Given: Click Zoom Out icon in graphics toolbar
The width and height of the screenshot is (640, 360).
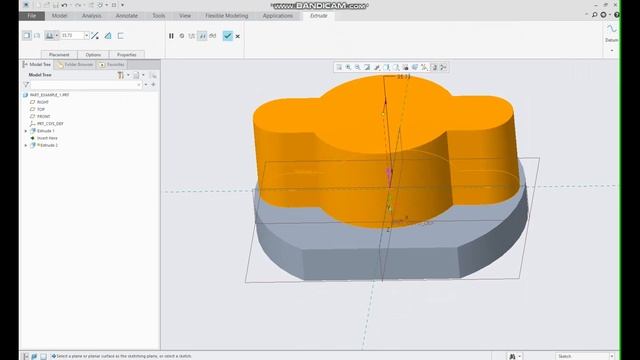Looking at the screenshot, I should (x=358, y=67).
